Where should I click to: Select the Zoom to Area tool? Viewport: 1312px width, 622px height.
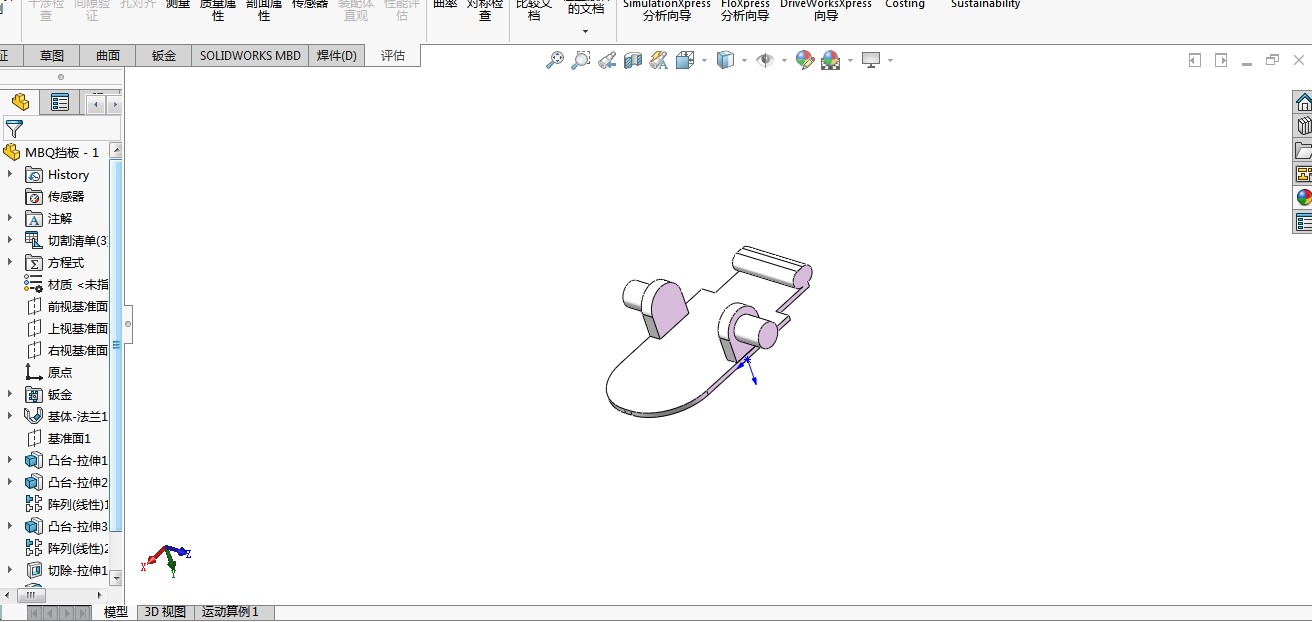(x=580, y=61)
